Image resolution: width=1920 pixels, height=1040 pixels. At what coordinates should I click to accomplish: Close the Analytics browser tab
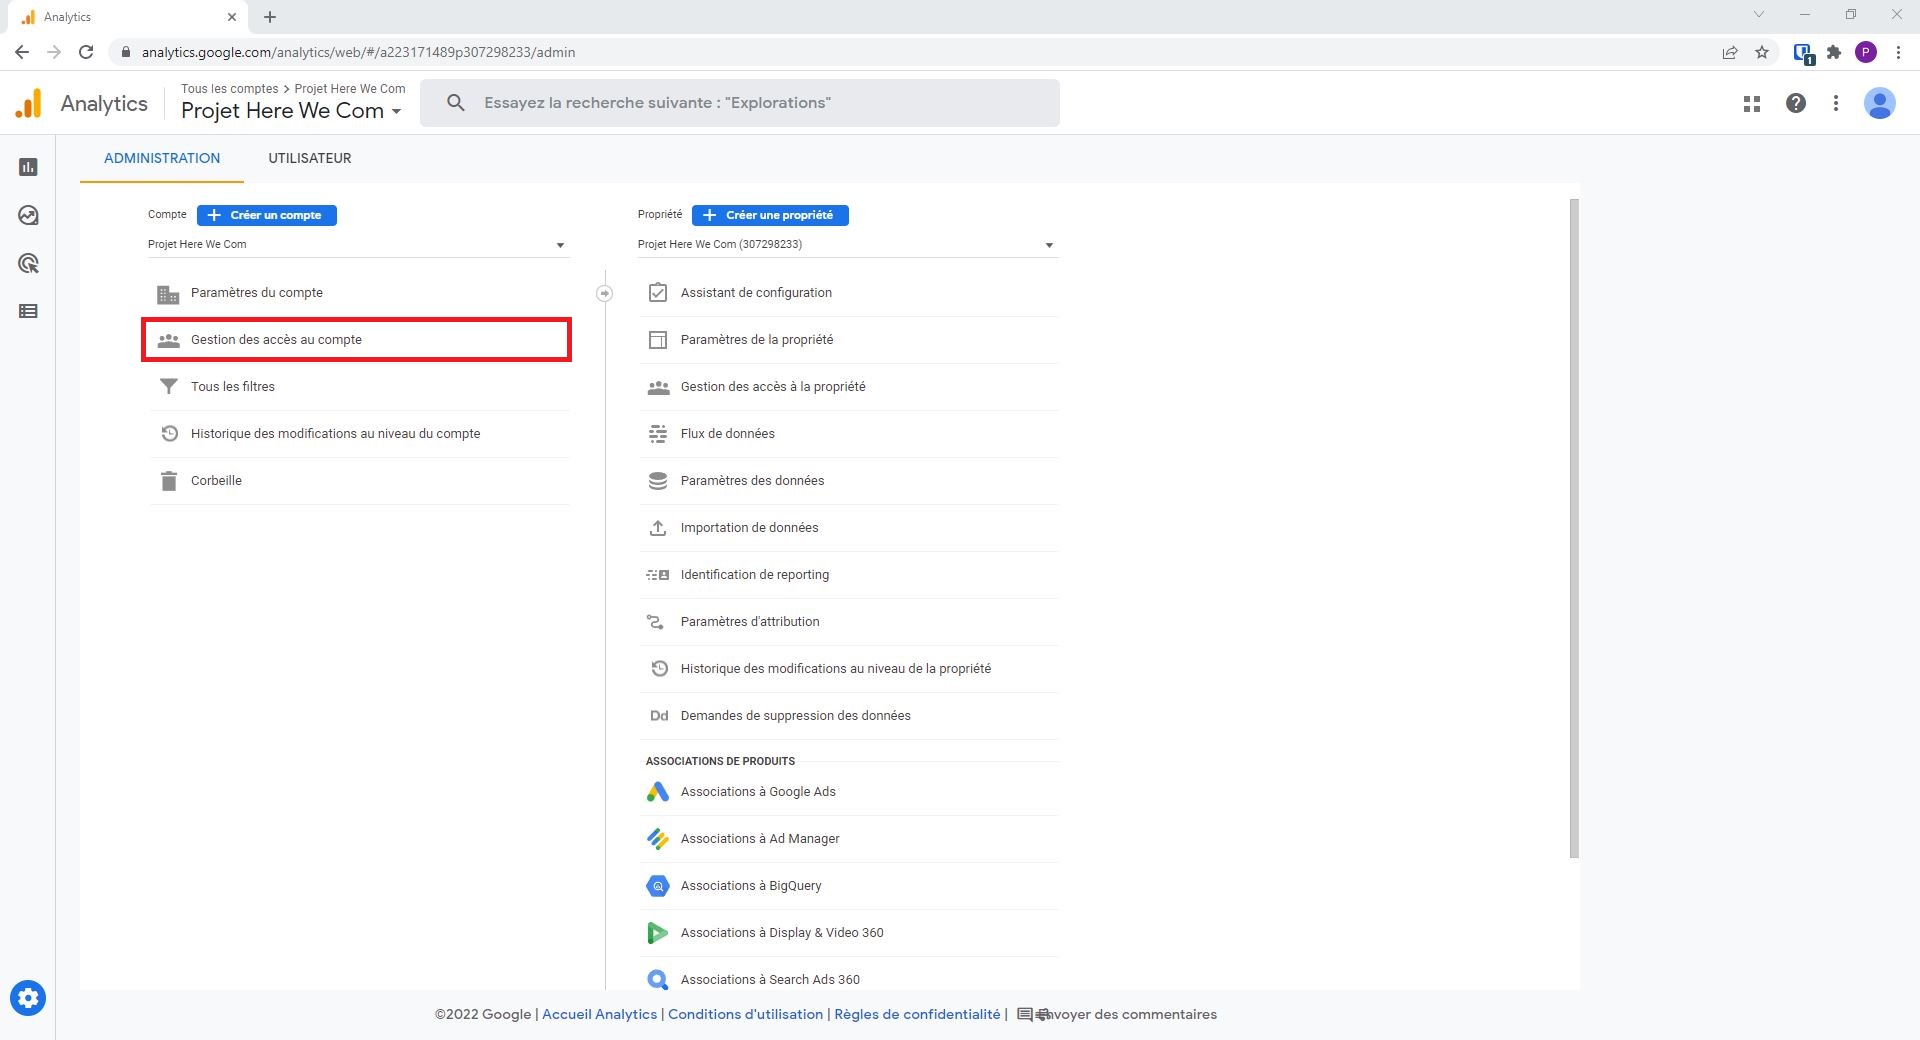click(x=232, y=17)
